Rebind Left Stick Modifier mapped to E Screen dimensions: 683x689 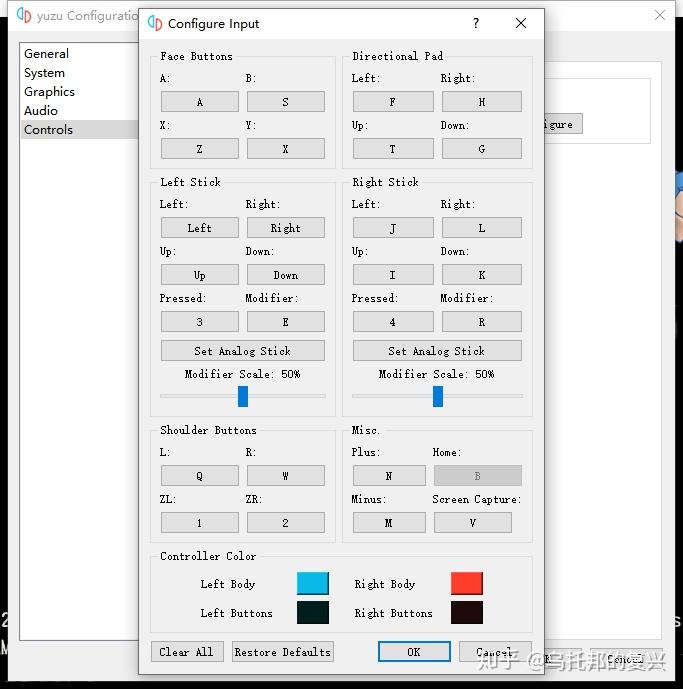[286, 322]
